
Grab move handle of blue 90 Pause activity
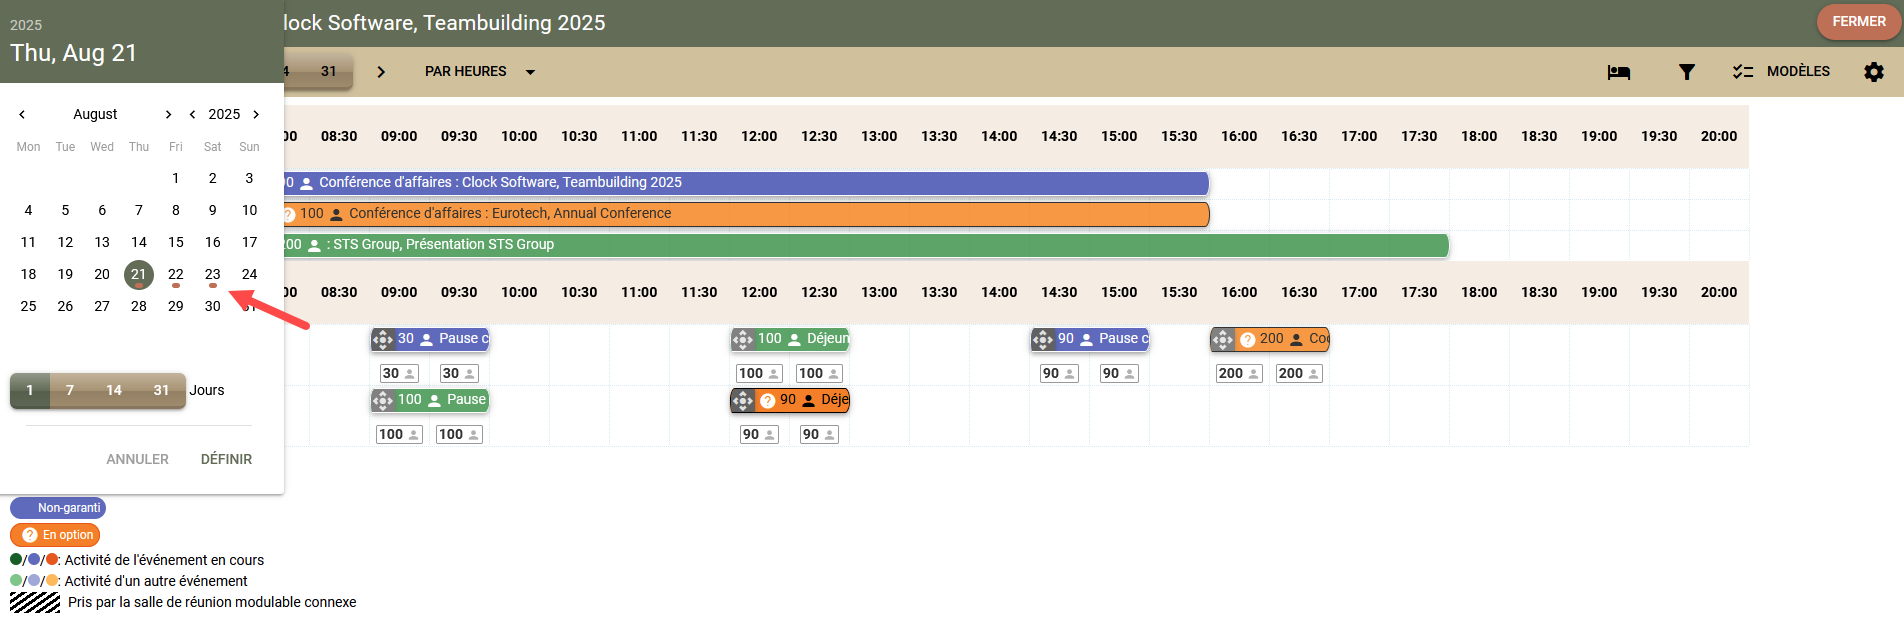pyautogui.click(x=1043, y=340)
